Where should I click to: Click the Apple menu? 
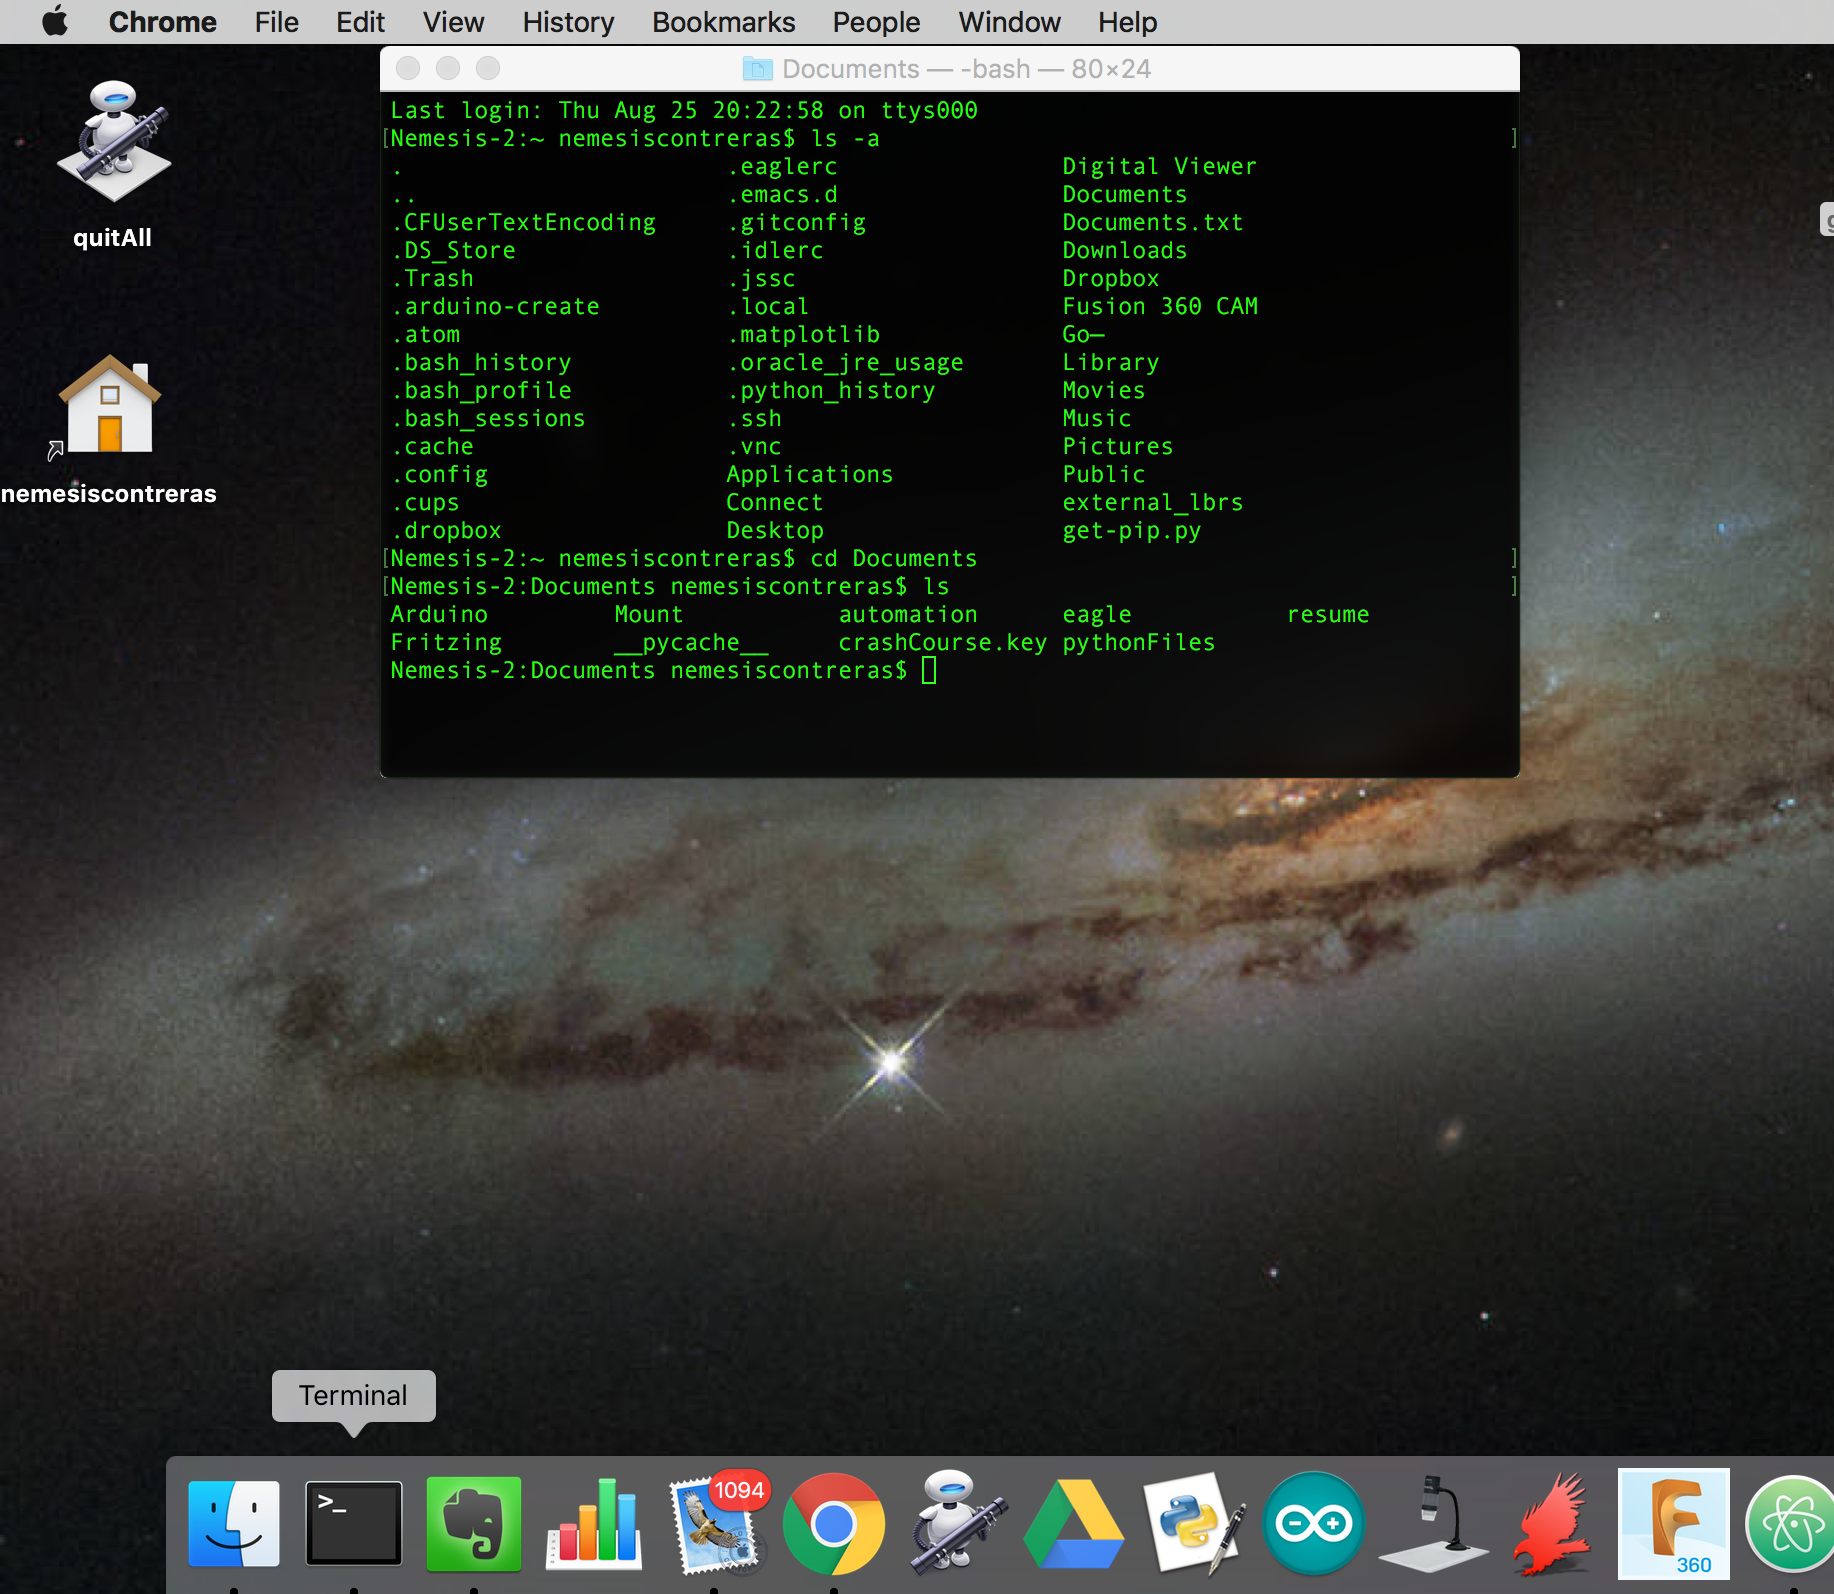click(x=55, y=22)
